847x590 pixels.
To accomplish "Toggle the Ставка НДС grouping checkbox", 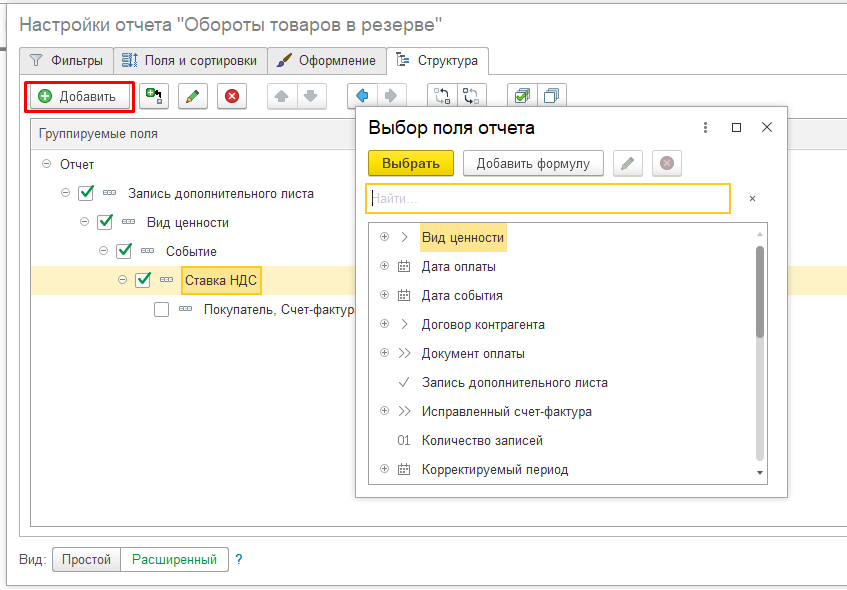I will 143,280.
